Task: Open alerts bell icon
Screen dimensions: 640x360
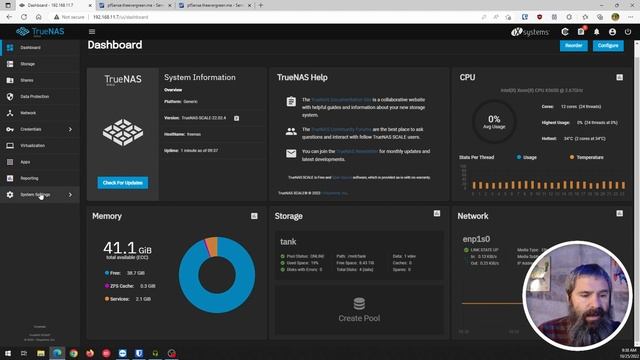Action: tap(596, 32)
